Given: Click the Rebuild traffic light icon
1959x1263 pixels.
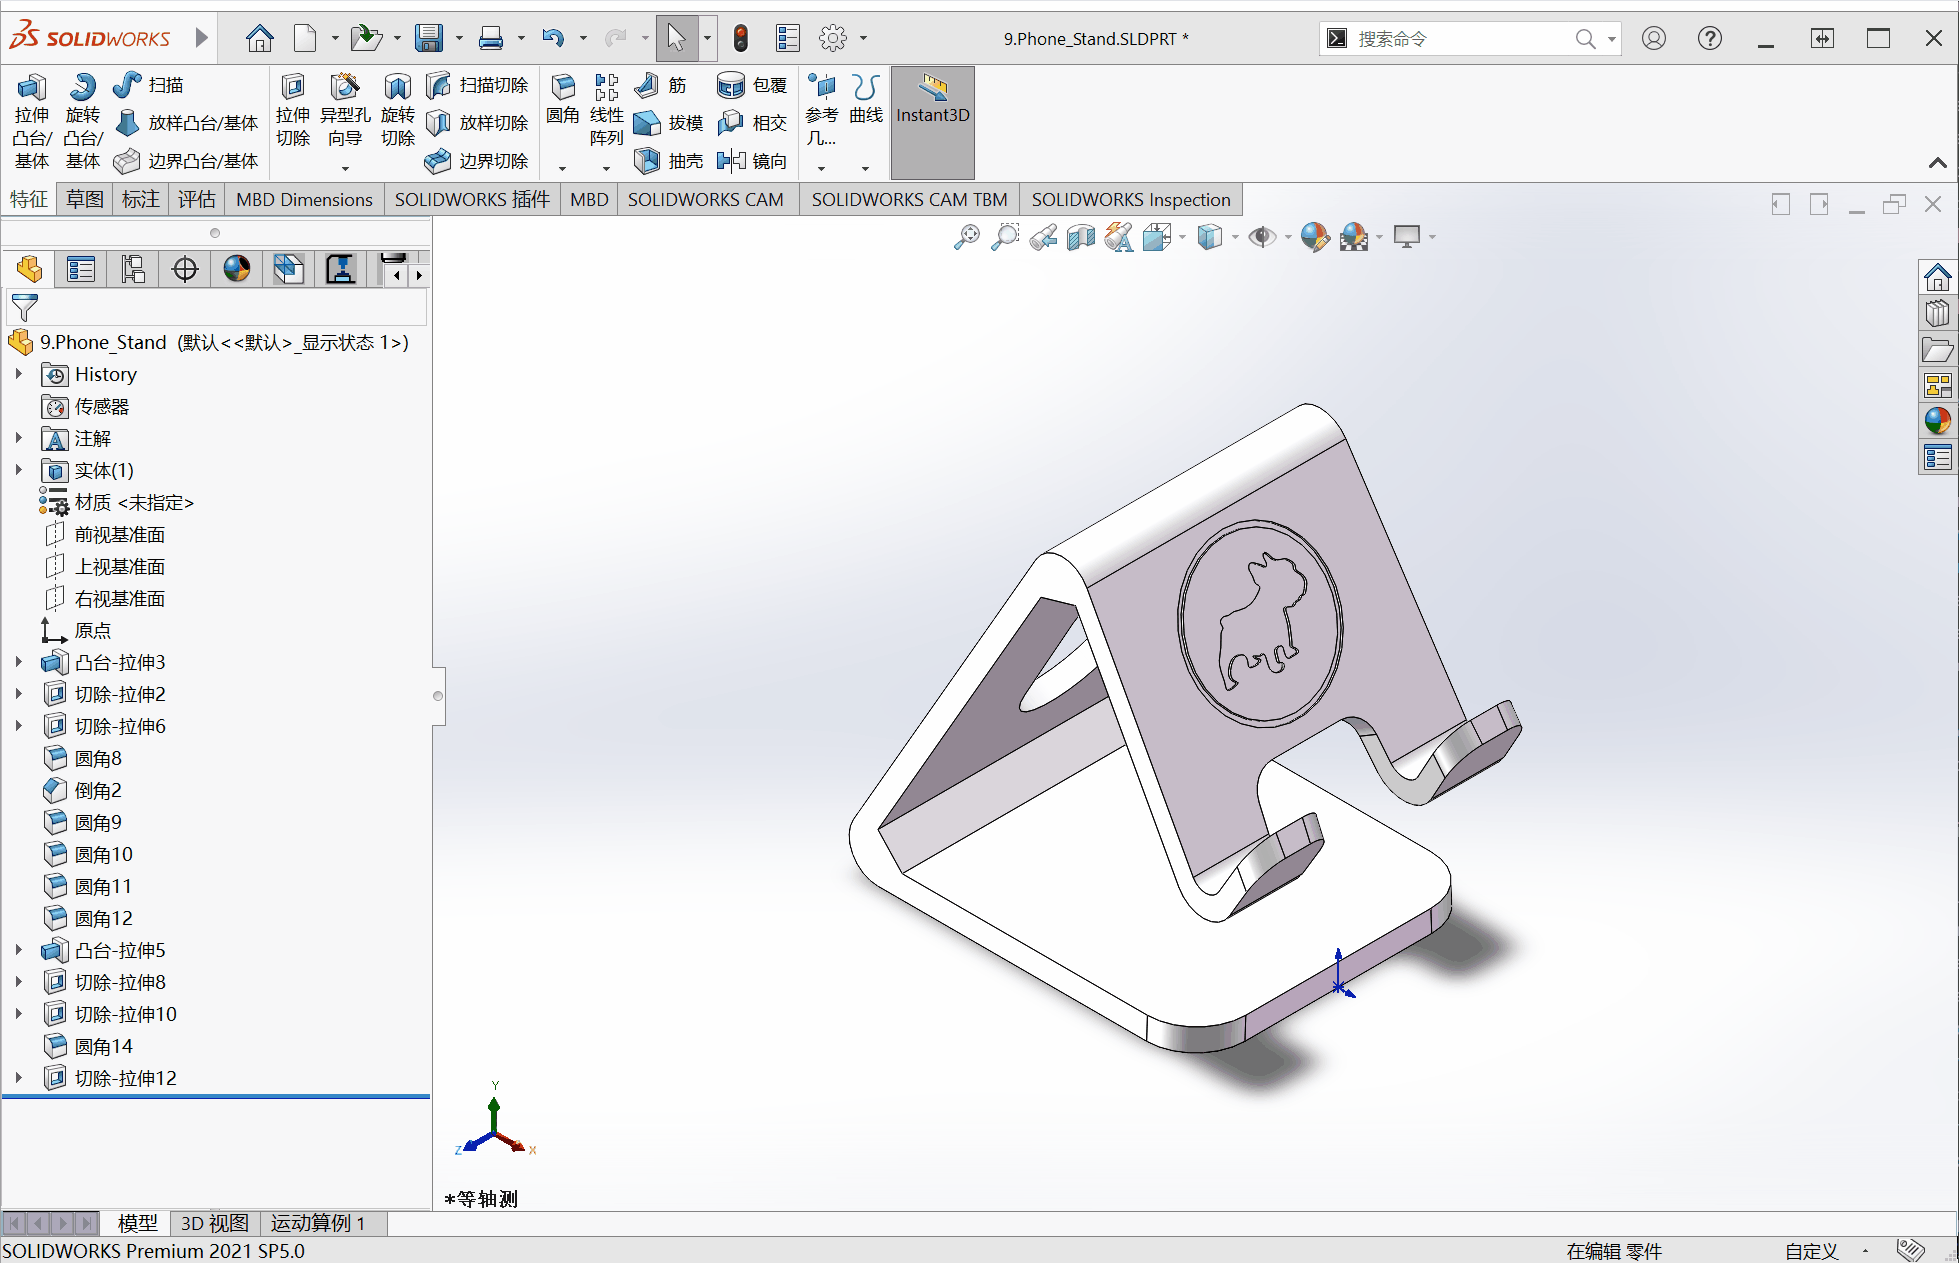Looking at the screenshot, I should [x=741, y=39].
